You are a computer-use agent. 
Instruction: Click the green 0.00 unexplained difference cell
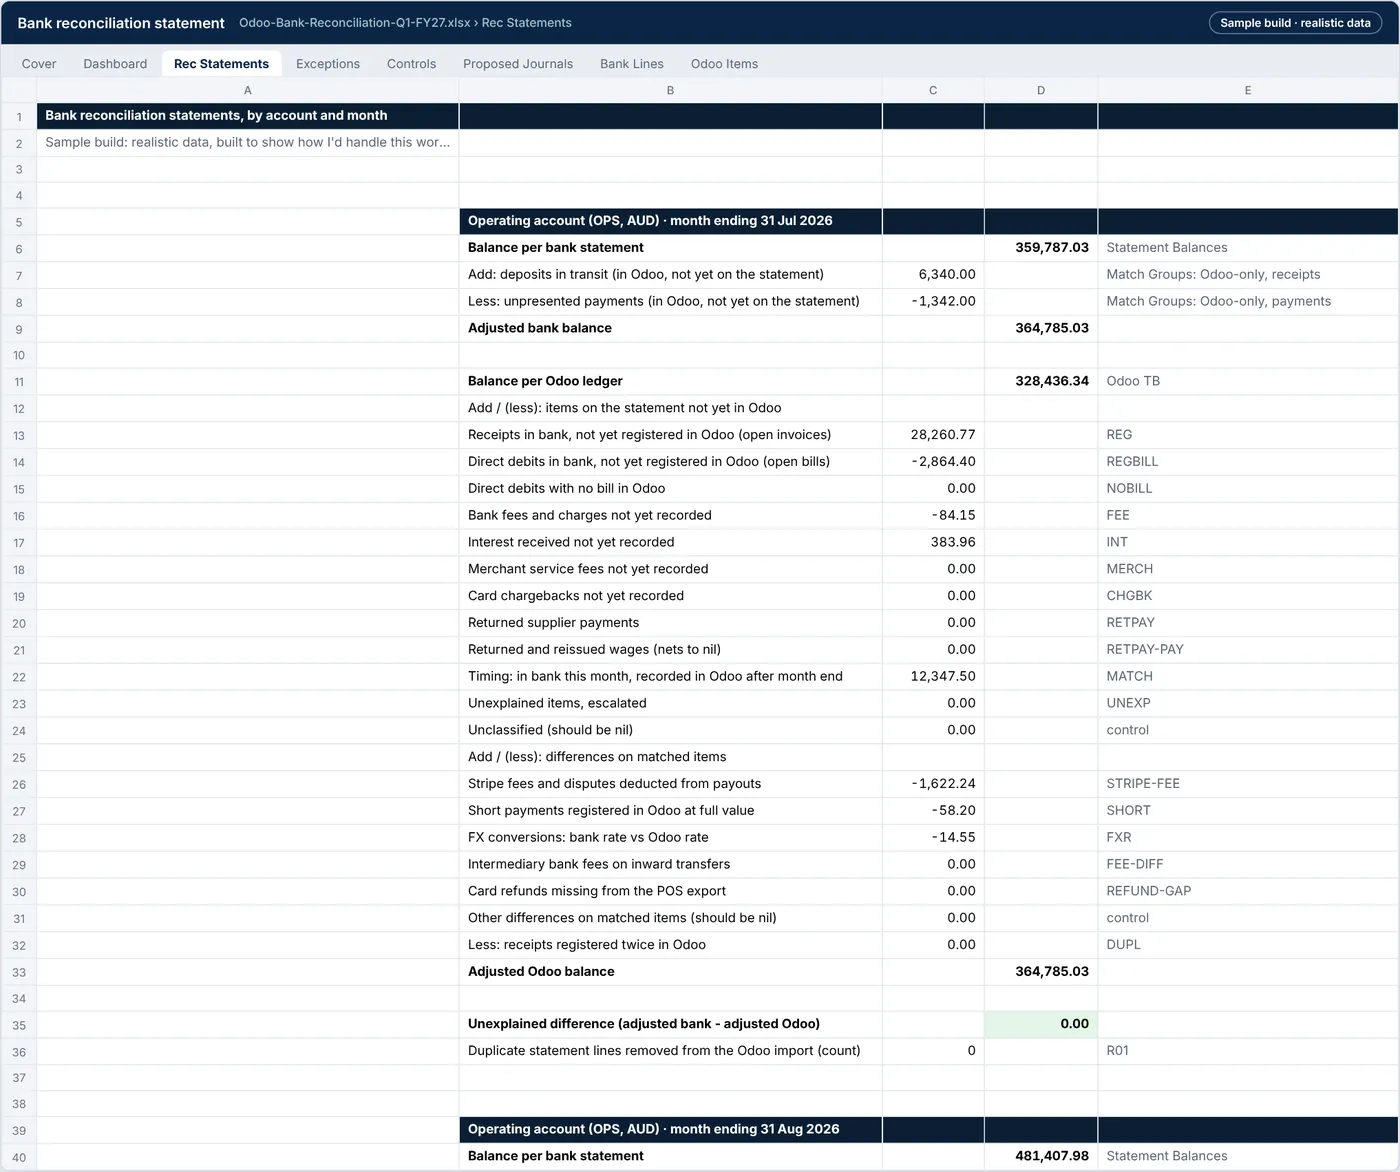(x=1041, y=1024)
